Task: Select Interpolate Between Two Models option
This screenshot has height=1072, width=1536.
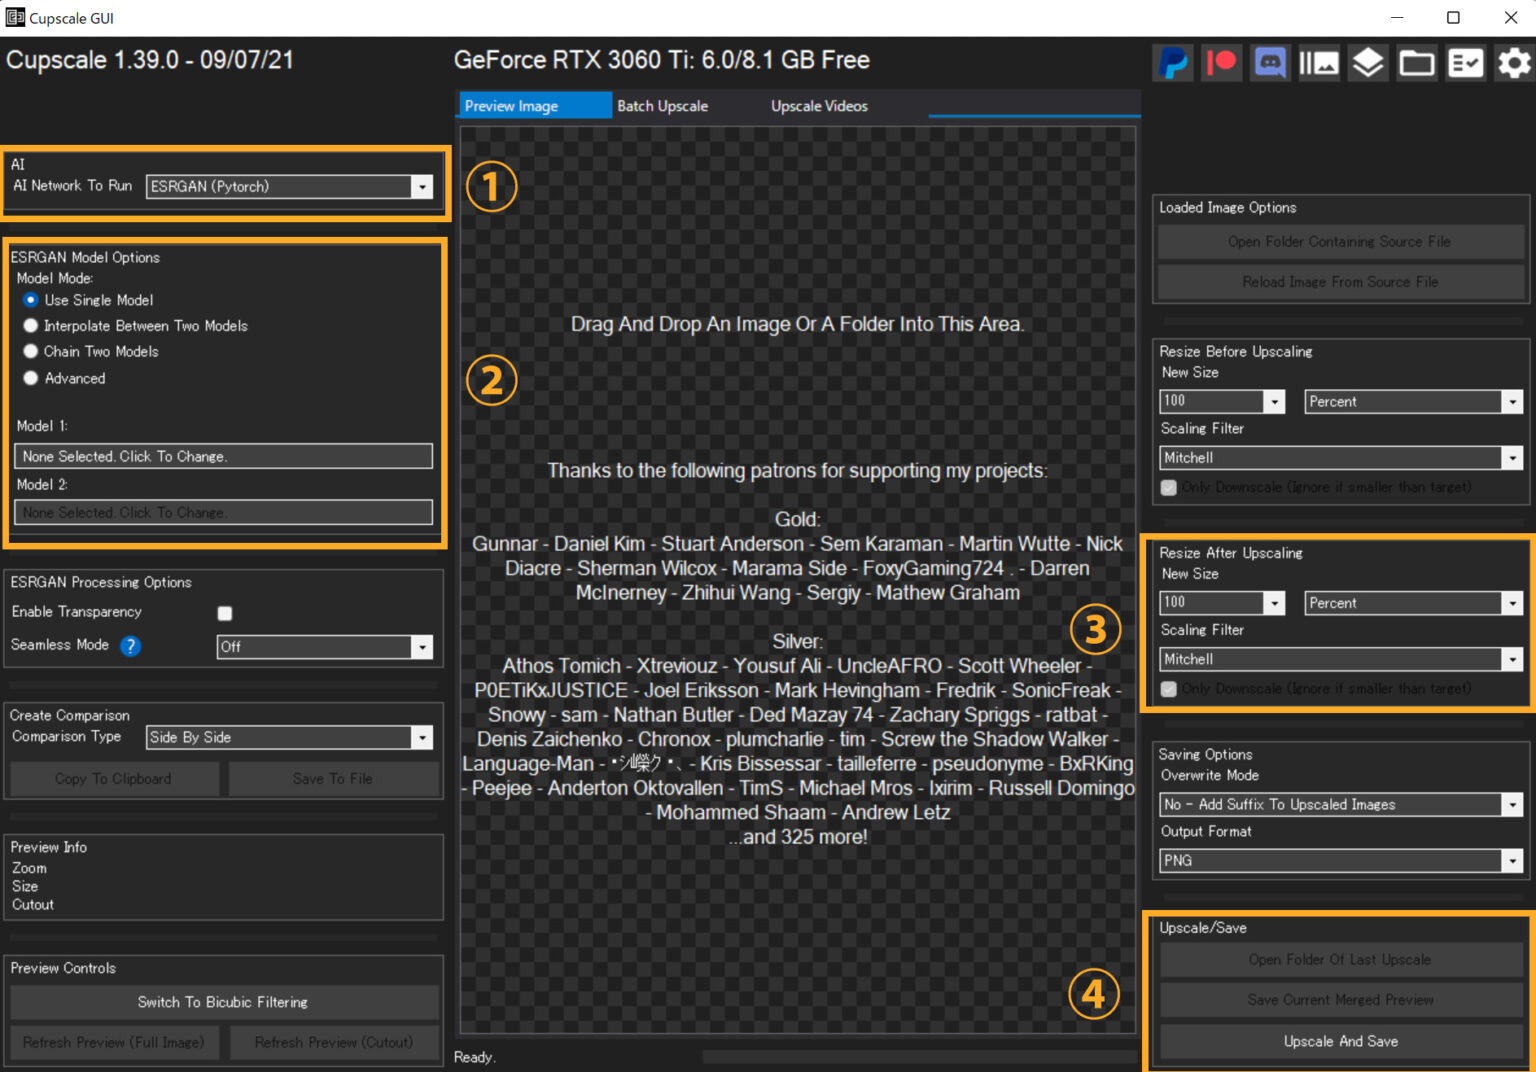Action: [x=31, y=326]
